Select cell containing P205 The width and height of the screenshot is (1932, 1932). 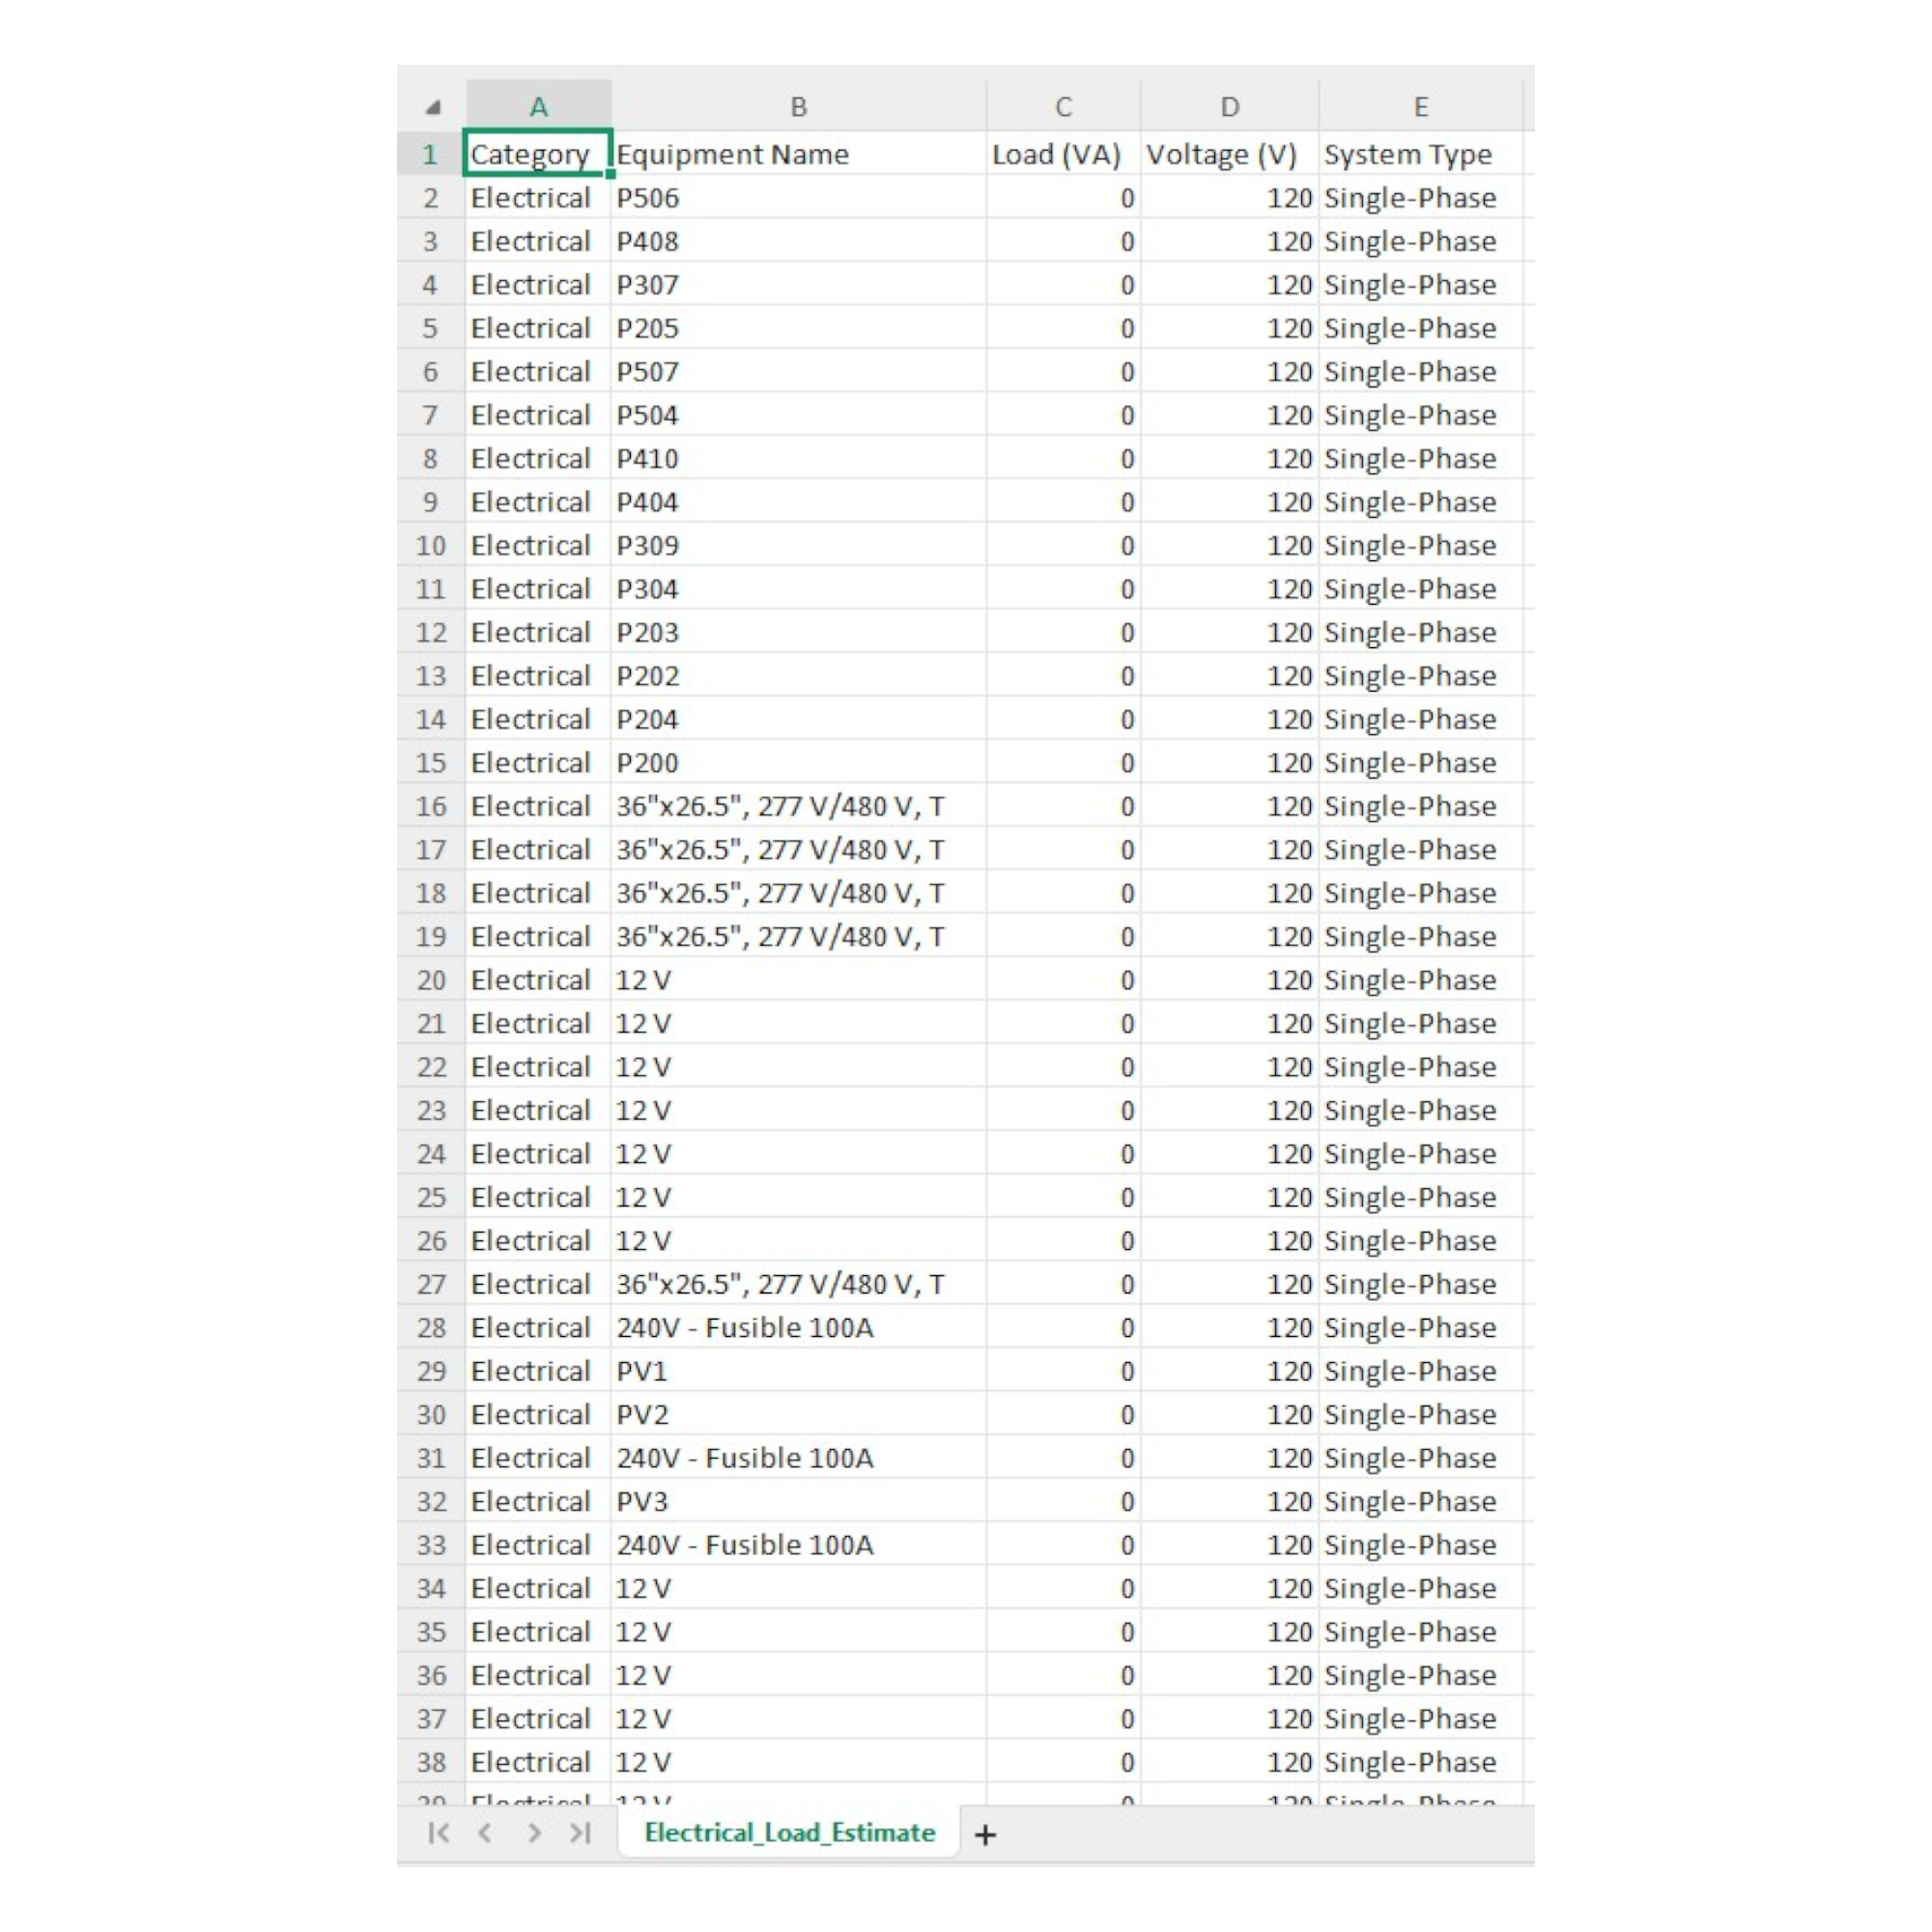click(798, 328)
